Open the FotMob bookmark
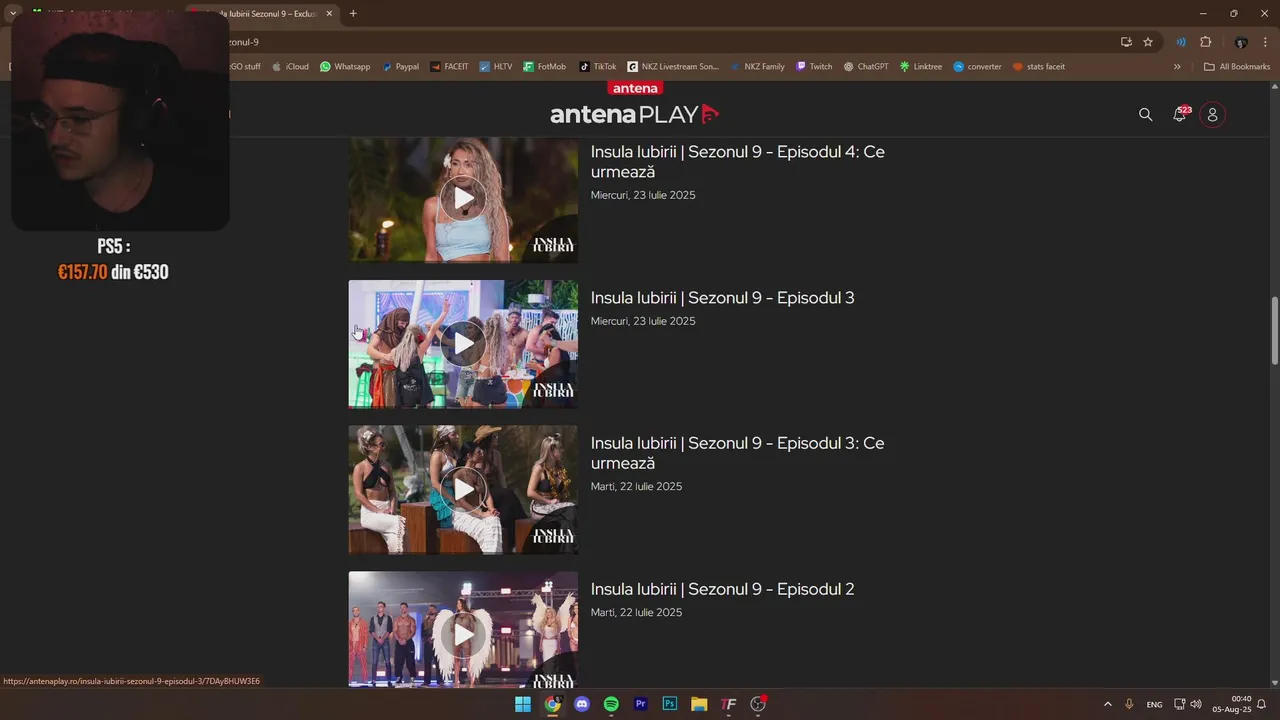Screen dimensions: 1280x720 (x=544, y=67)
